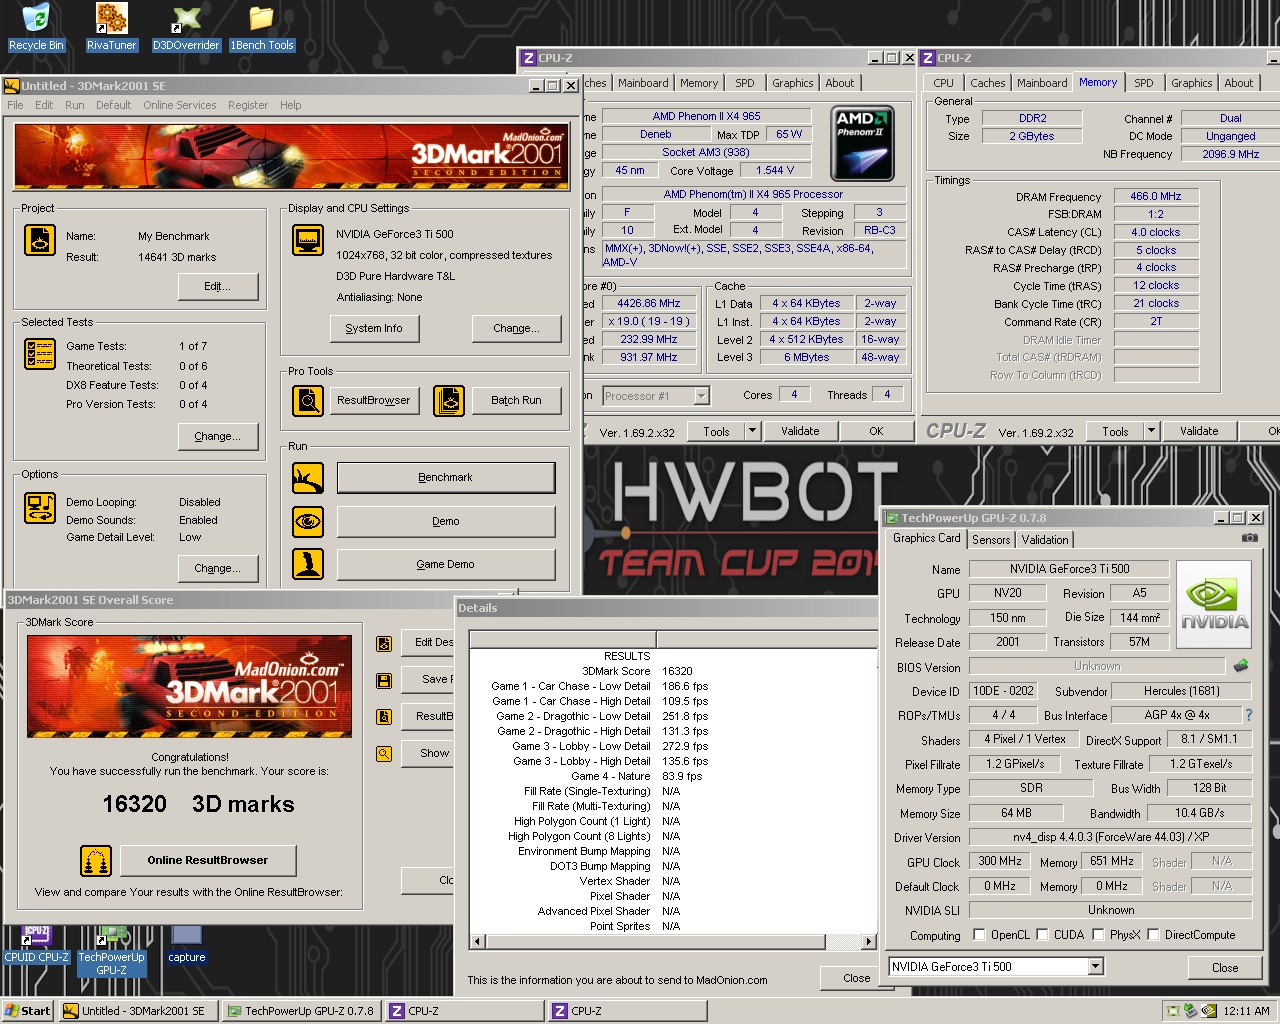The width and height of the screenshot is (1280, 1024).
Task: Click the Show details magnifier icon
Action: pos(383,754)
